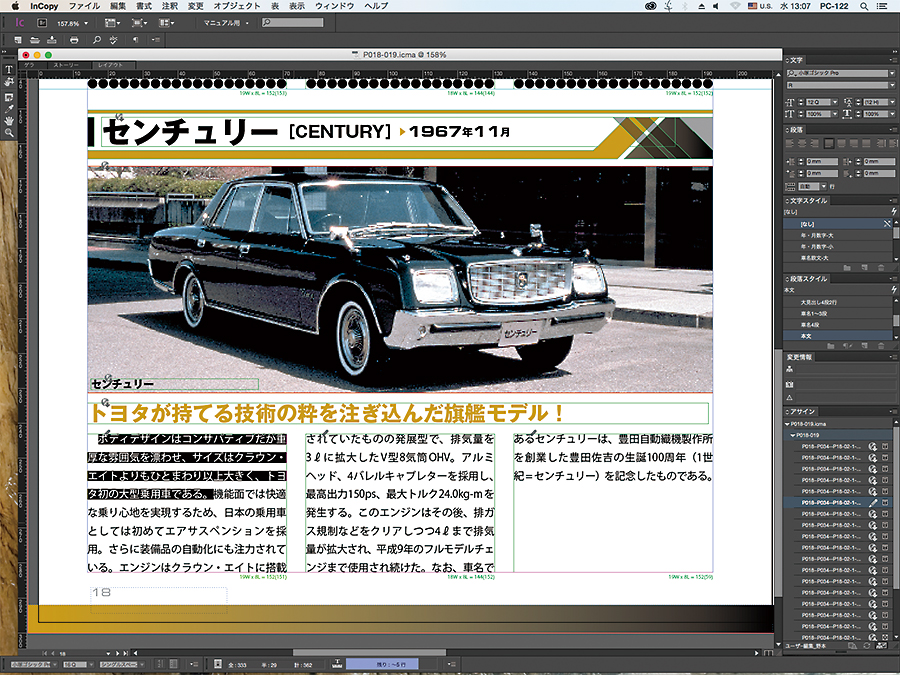900x675 pixels.
Task: Collapse the P018-019.icma assignment tree
Action: 788,424
